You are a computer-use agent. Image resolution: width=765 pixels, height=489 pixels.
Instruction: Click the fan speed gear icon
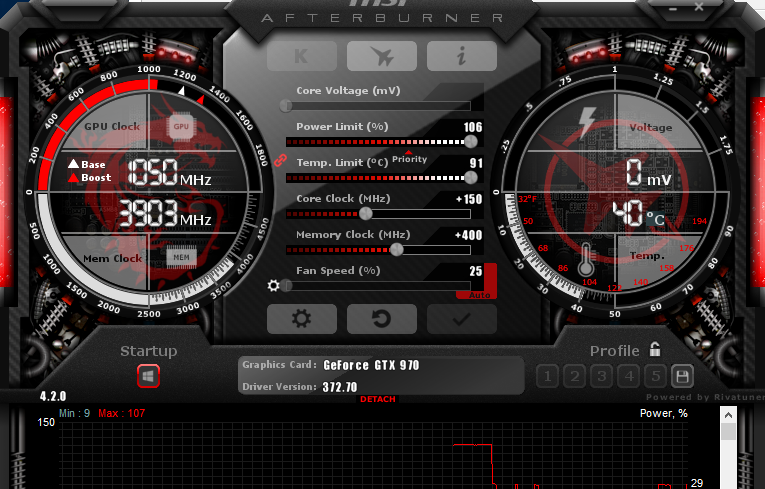point(274,285)
